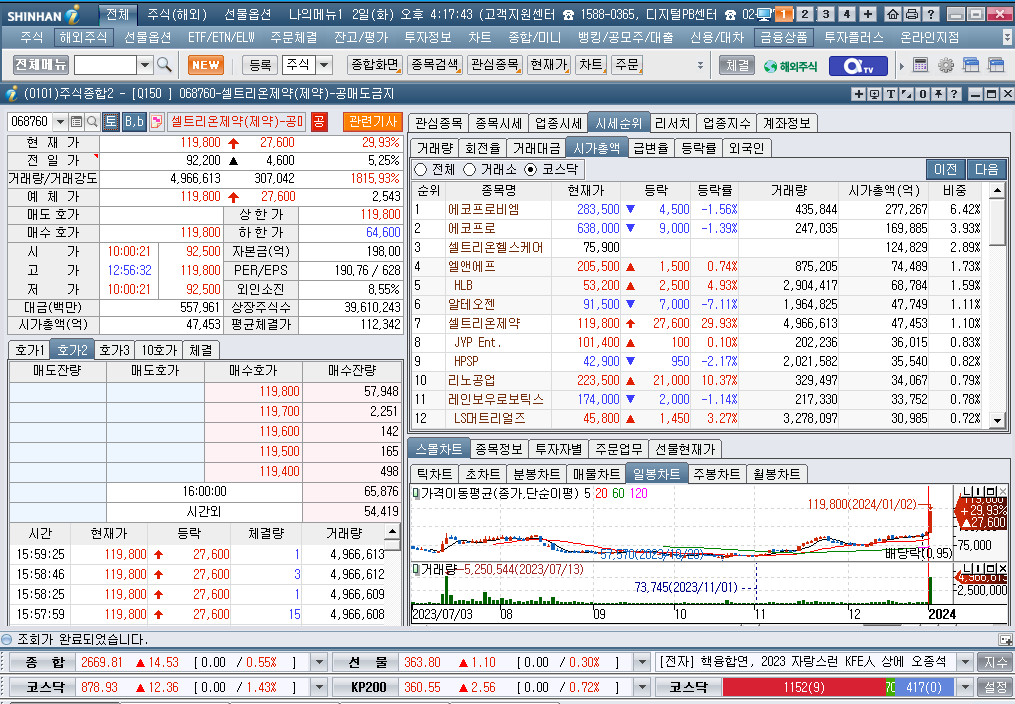Open the 선물 index ticker dropdown

coord(641,663)
